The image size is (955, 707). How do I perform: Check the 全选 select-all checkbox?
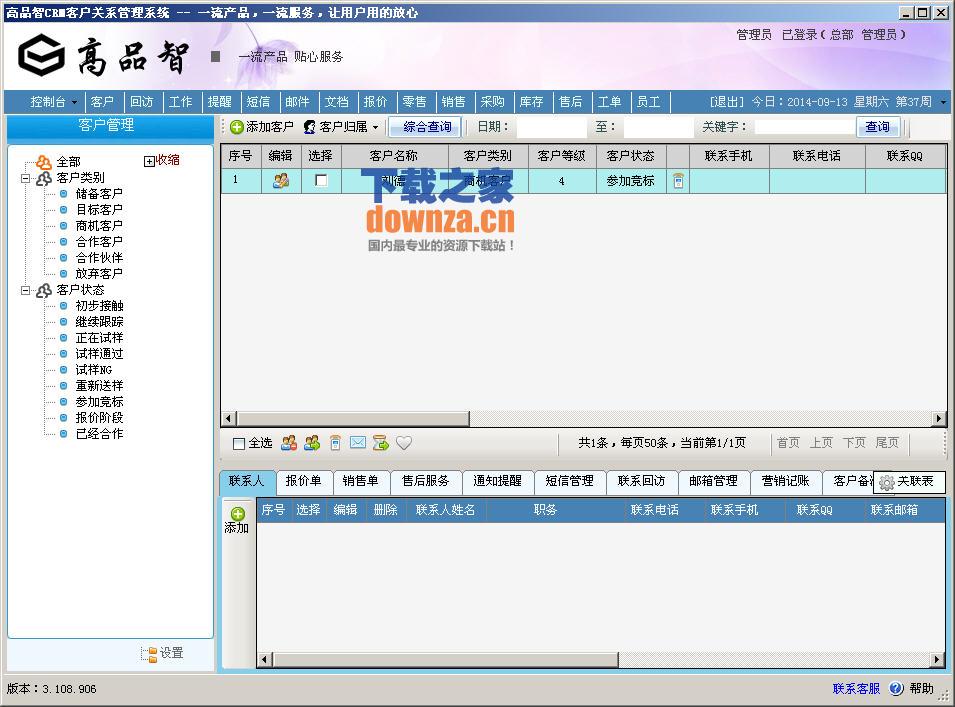point(239,443)
